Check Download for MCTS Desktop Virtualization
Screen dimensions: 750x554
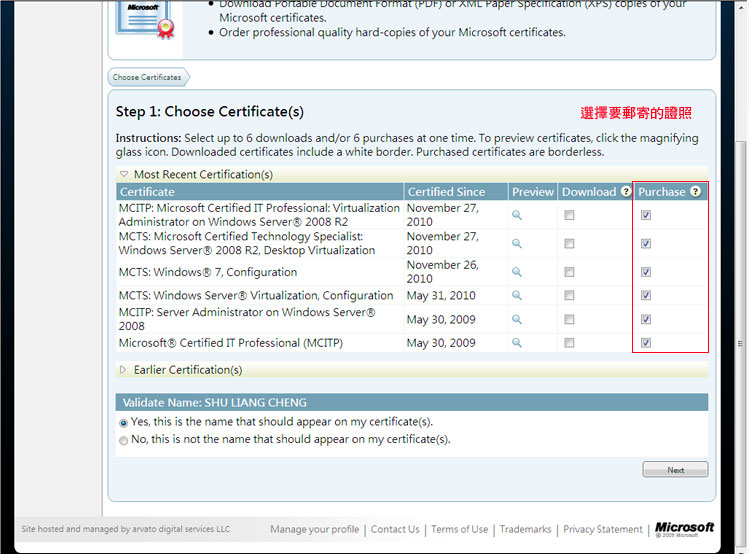click(x=569, y=244)
